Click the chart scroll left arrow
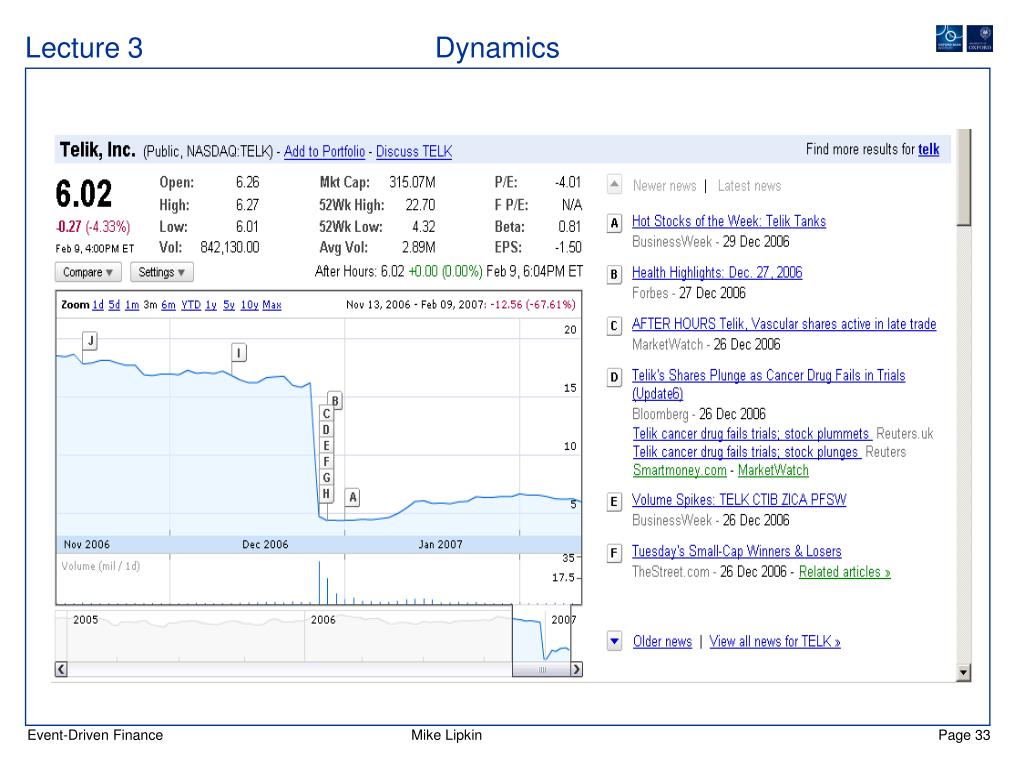Viewport: 1024px width, 768px height. pyautogui.click(x=62, y=669)
